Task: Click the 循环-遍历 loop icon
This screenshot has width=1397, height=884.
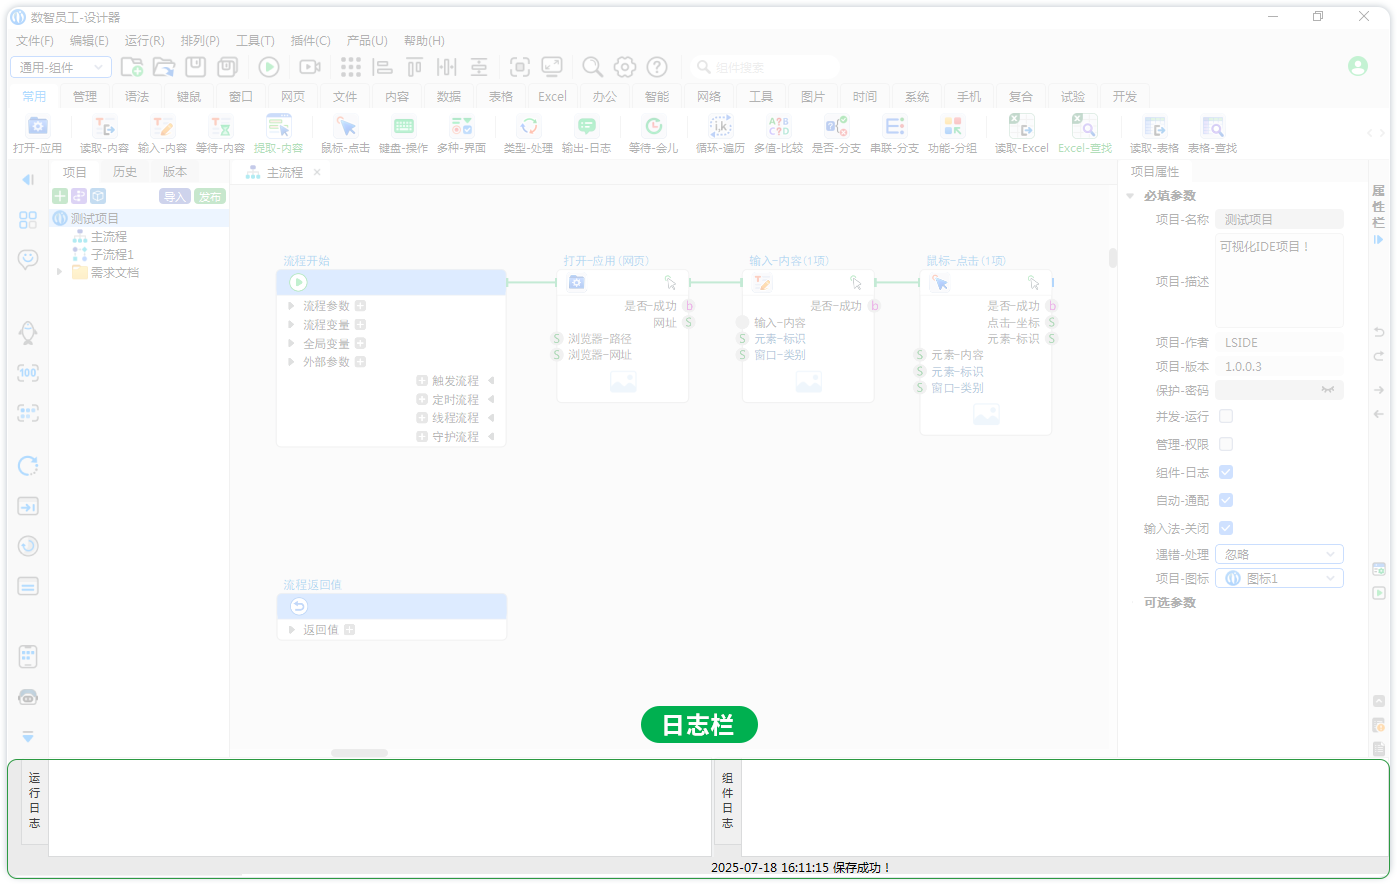Action: (720, 126)
